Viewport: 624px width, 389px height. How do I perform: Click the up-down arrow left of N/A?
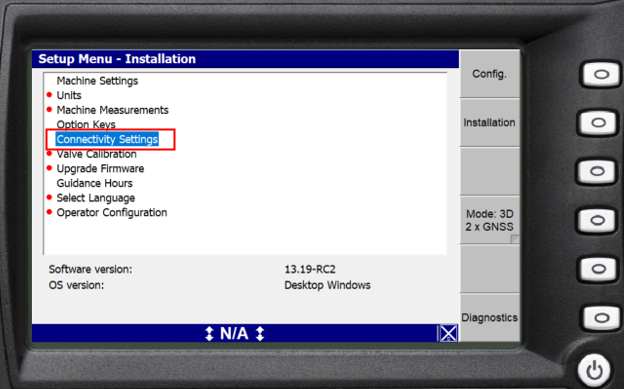tap(209, 334)
